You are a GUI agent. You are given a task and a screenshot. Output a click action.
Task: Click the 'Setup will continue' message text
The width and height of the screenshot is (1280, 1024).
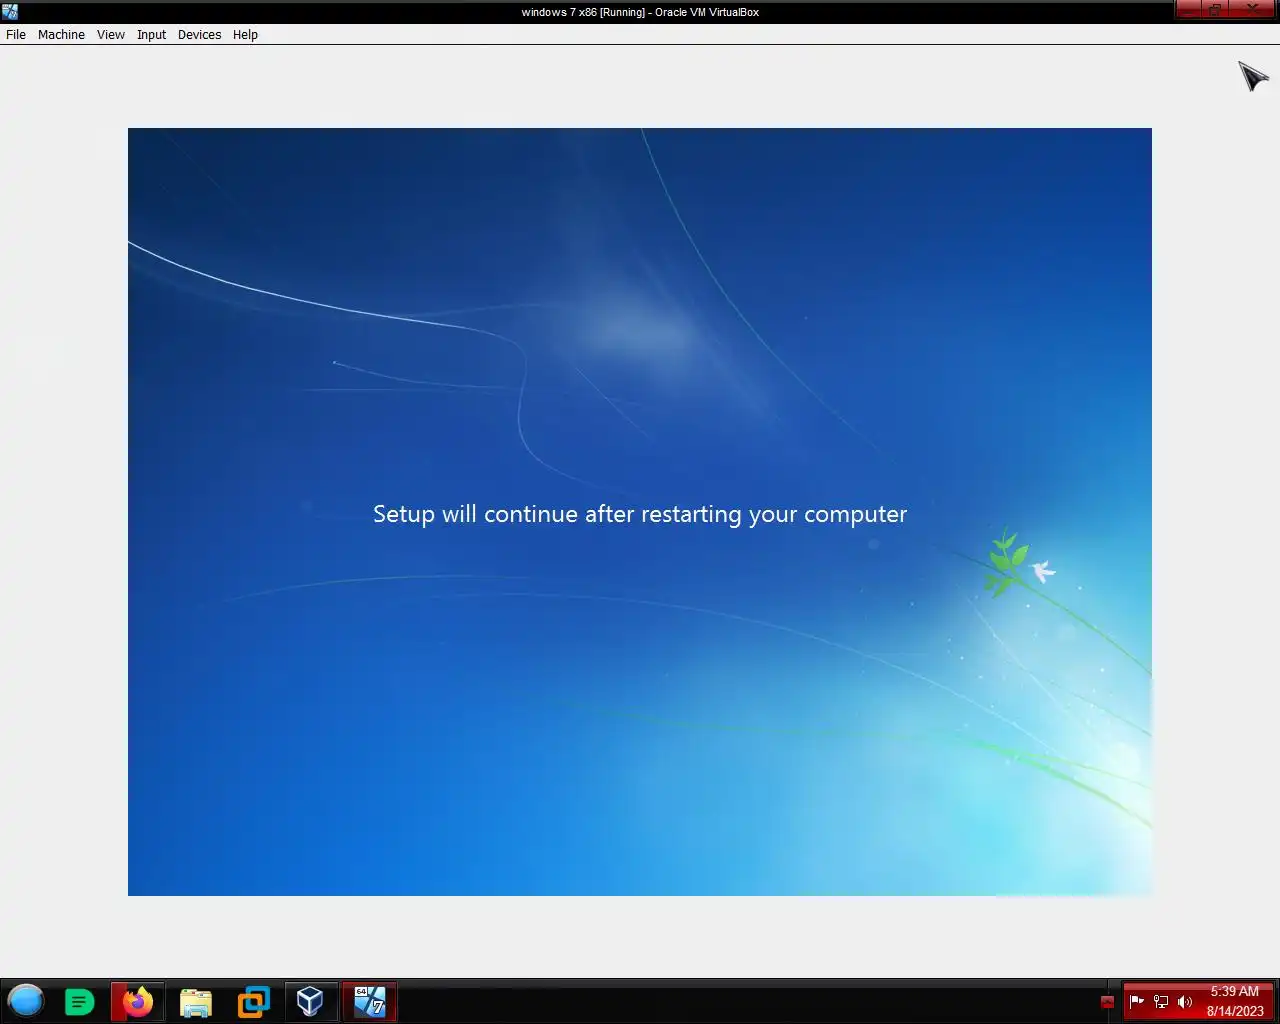tap(640, 514)
